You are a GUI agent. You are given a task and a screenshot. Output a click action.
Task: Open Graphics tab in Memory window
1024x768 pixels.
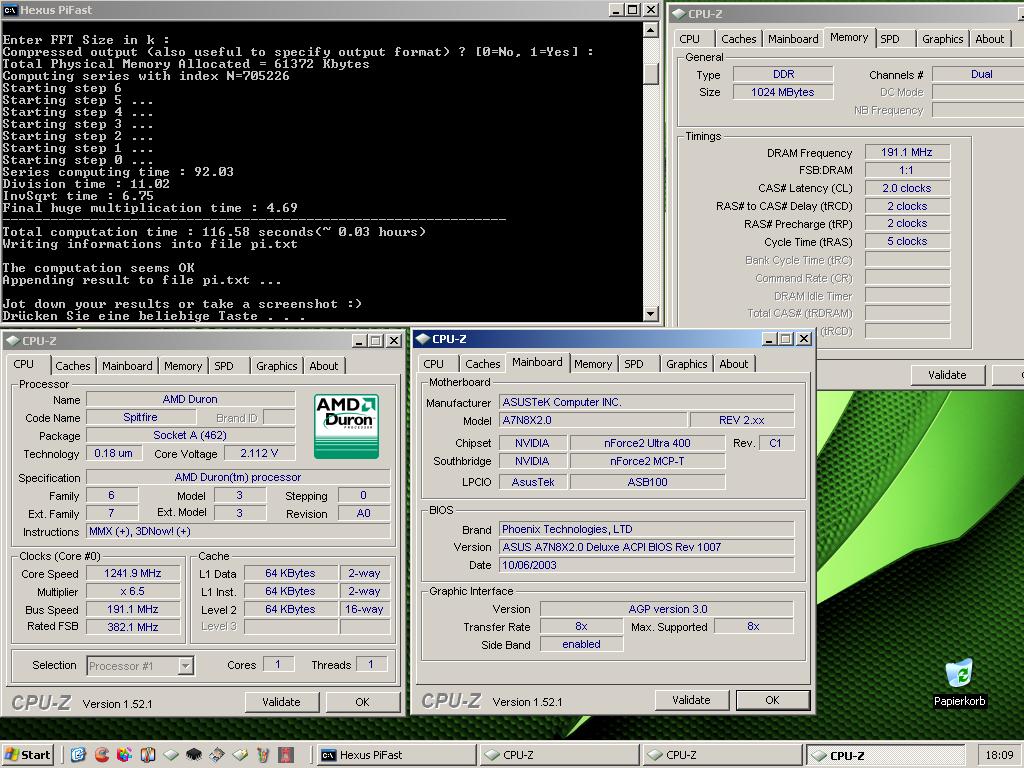point(942,39)
